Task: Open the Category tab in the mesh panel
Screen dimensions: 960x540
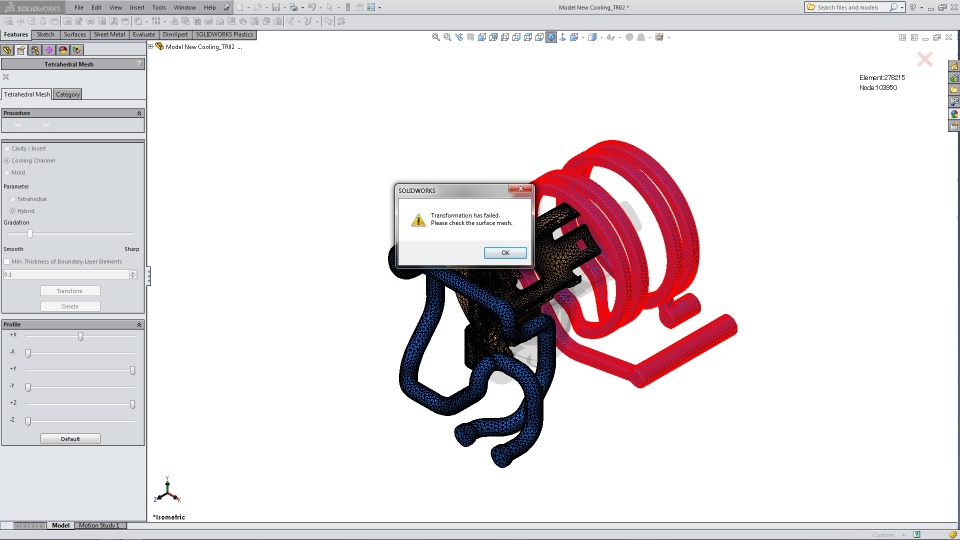Action: [67, 94]
